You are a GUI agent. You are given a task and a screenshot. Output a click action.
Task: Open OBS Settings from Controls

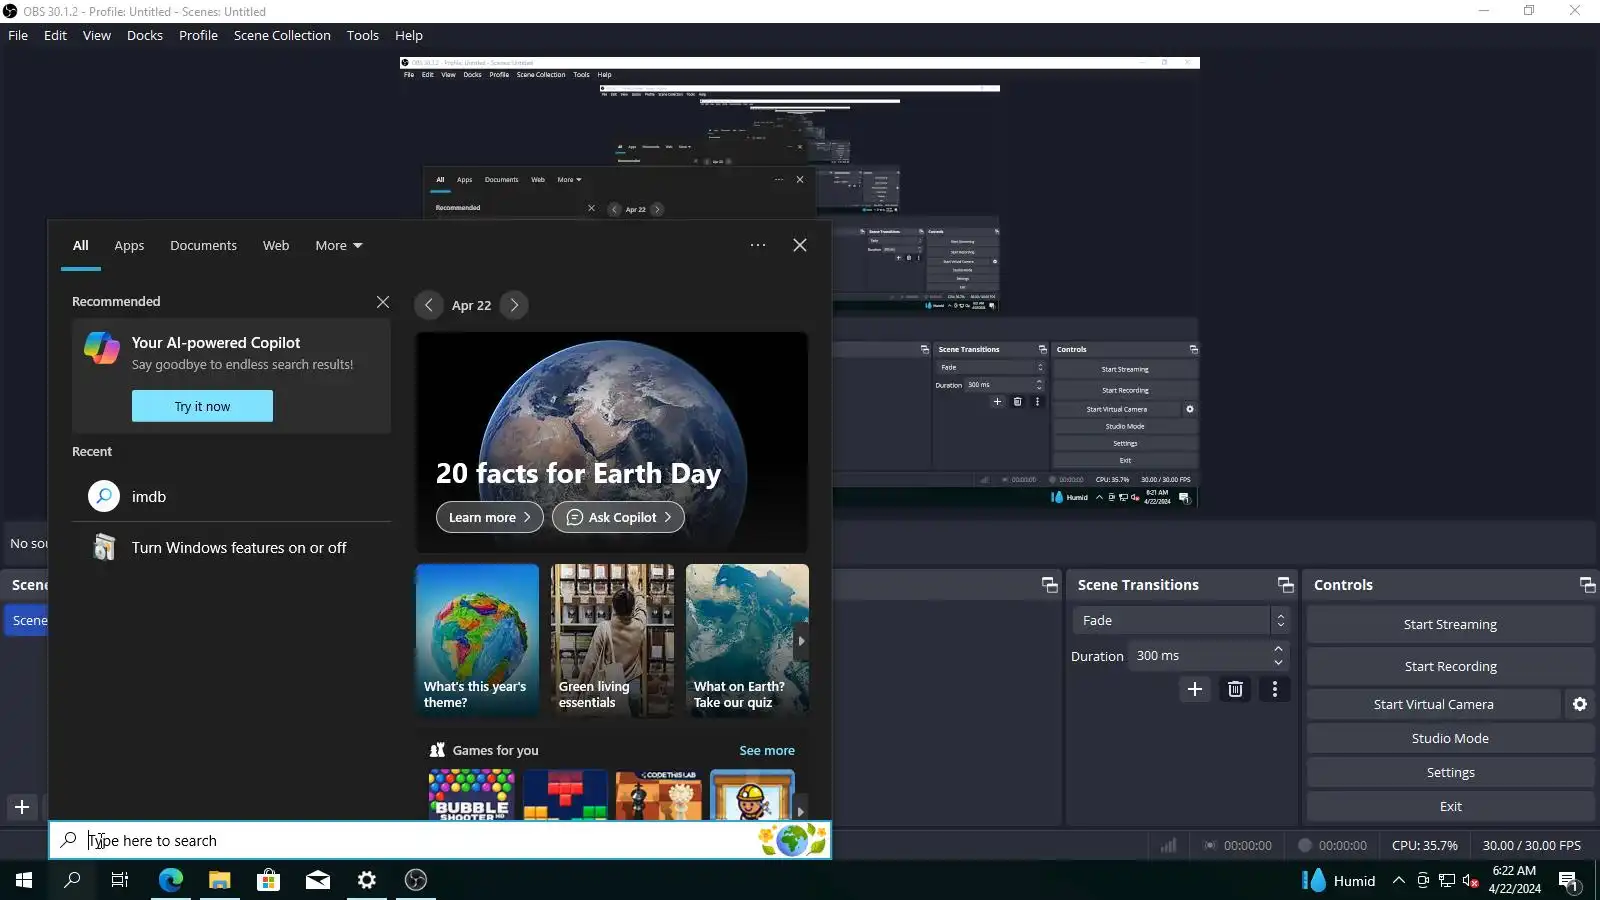(x=1450, y=772)
